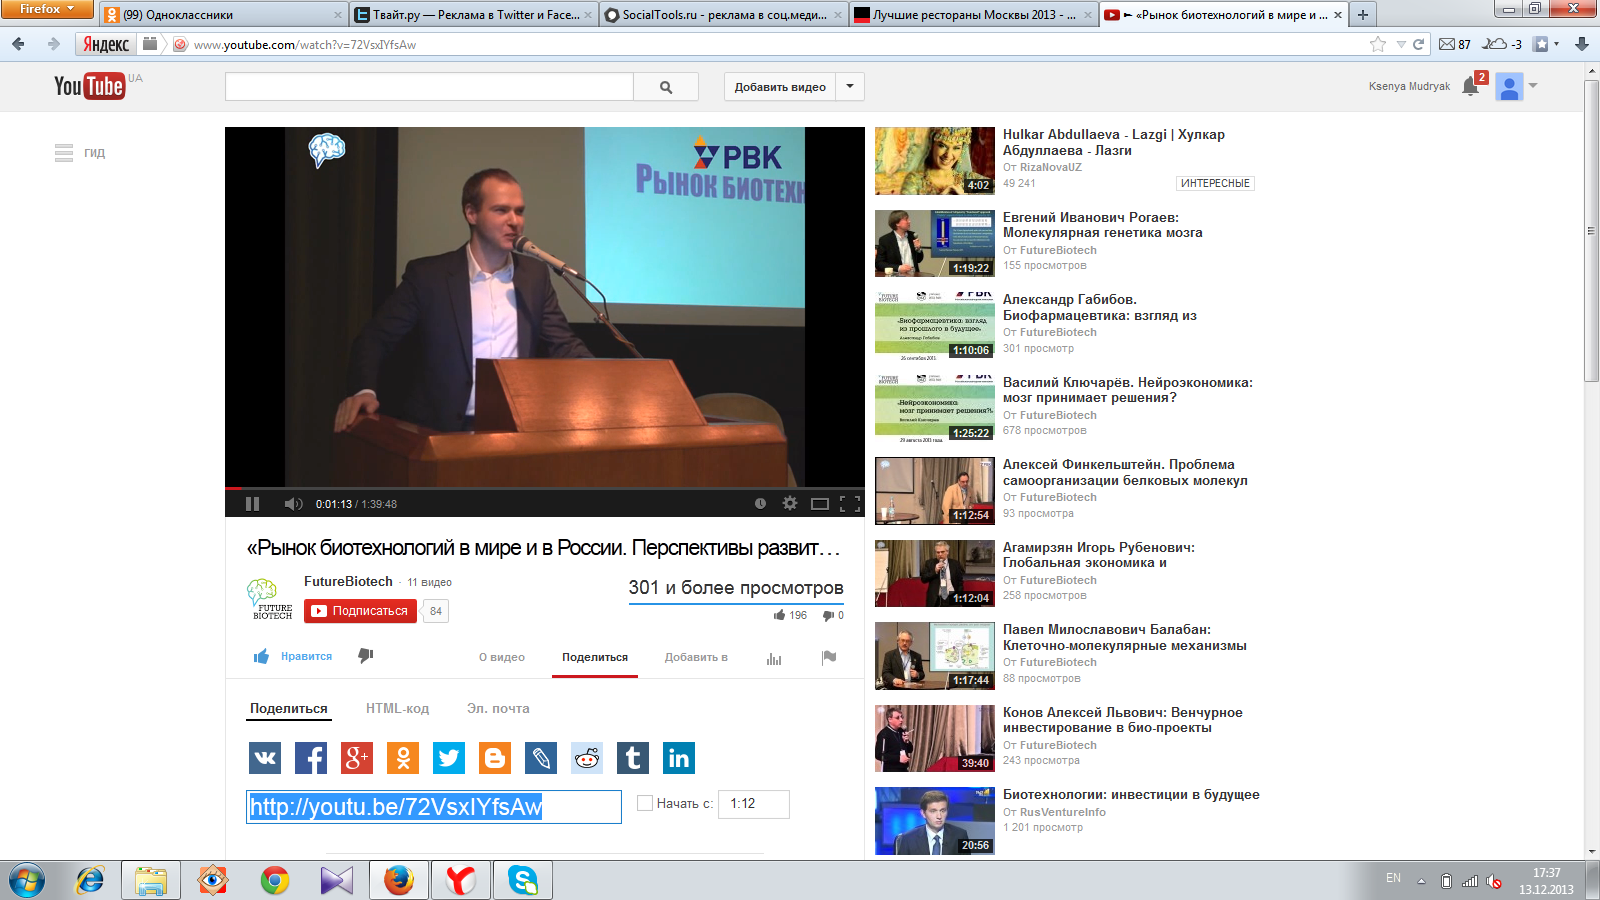
Task: Click the dislike thumbs-down icon
Action: point(366,656)
